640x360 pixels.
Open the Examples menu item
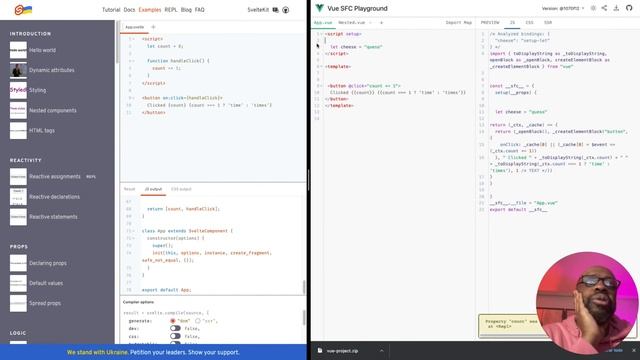click(150, 10)
